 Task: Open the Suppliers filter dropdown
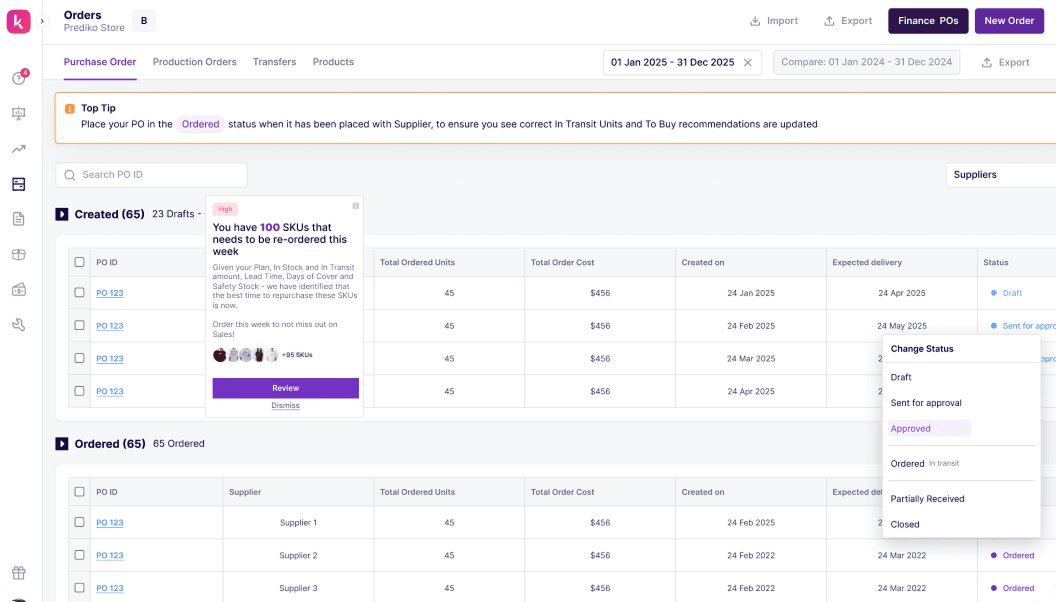pos(1001,175)
